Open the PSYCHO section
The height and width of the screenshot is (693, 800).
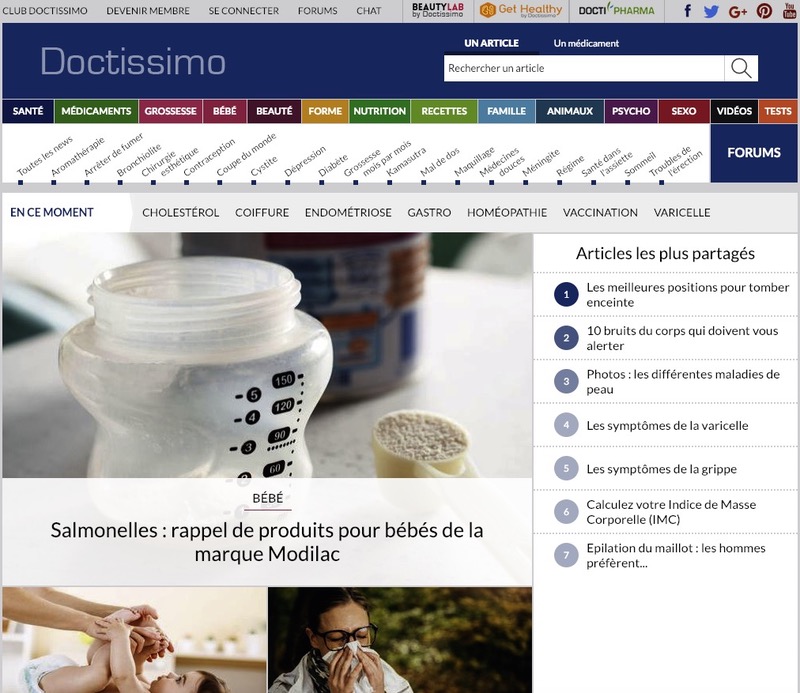tap(631, 111)
